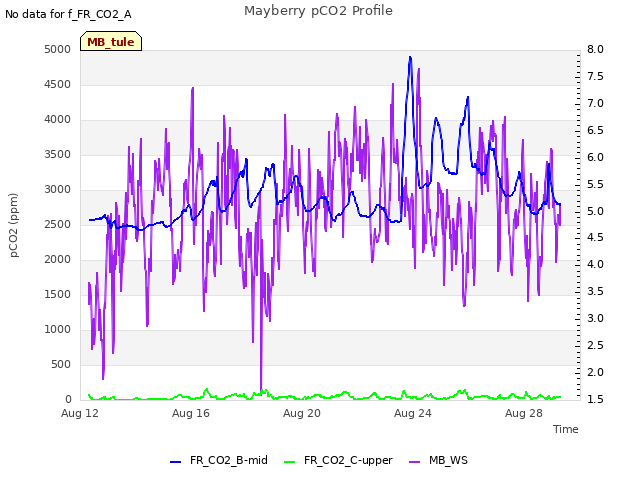Click the FR_CO2_C-upper legend entry
This screenshot has width=640, height=480.
point(338,460)
